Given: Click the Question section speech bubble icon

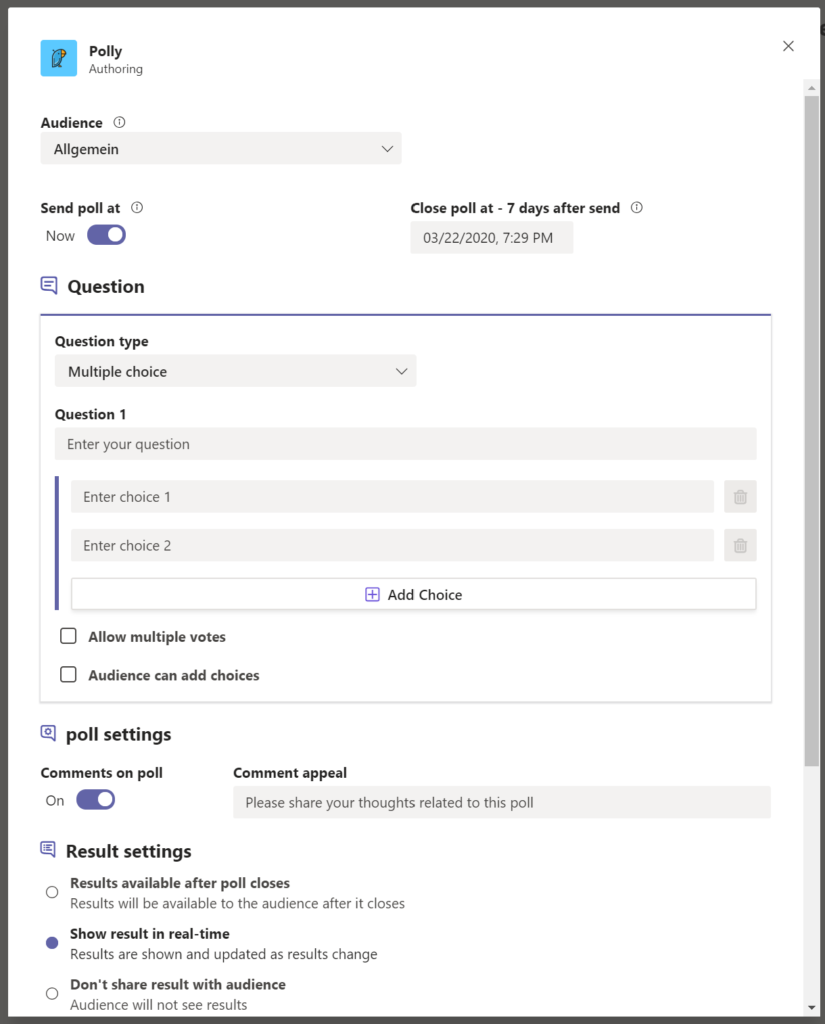Looking at the screenshot, I should [49, 285].
